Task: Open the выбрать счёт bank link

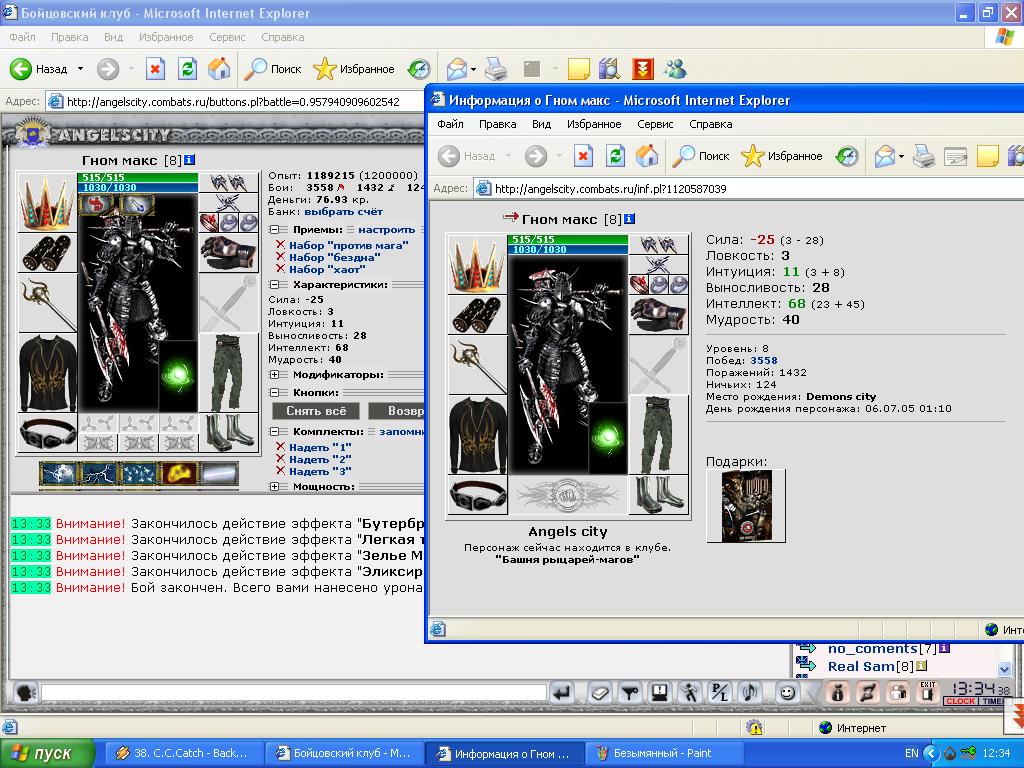Action: coord(344,212)
